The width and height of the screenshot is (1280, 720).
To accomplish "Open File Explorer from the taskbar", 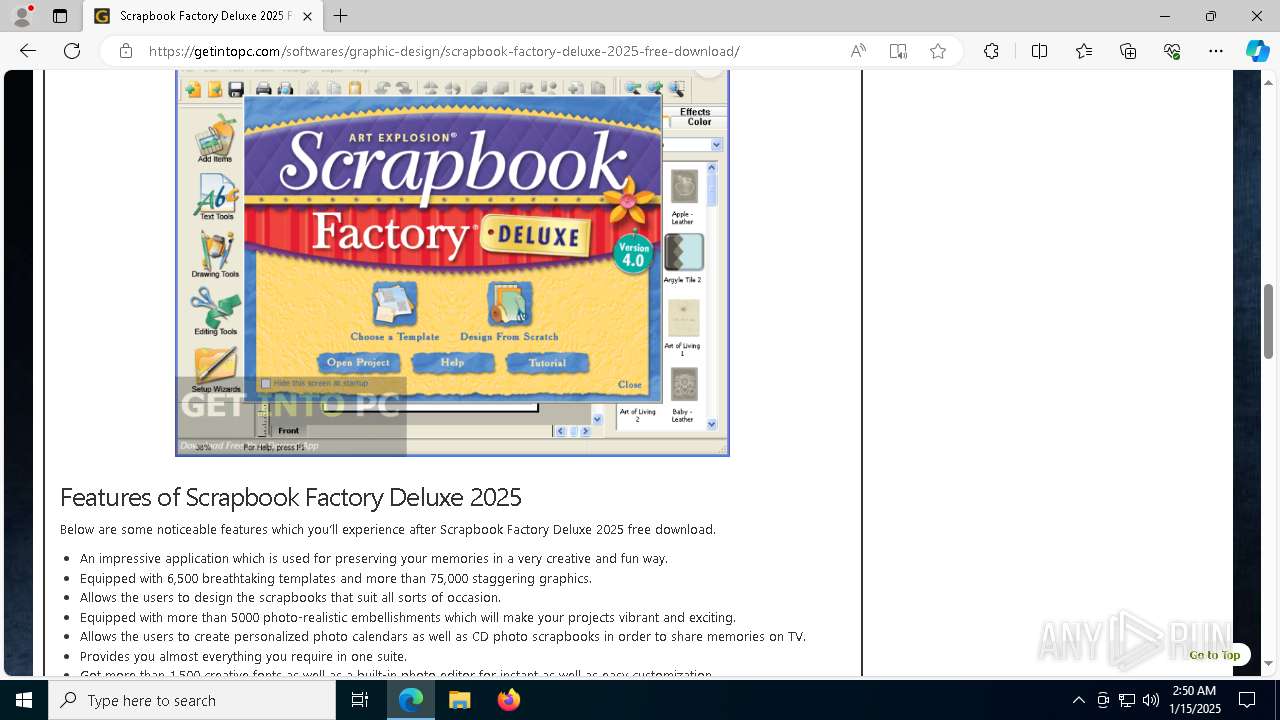I will tap(459, 700).
